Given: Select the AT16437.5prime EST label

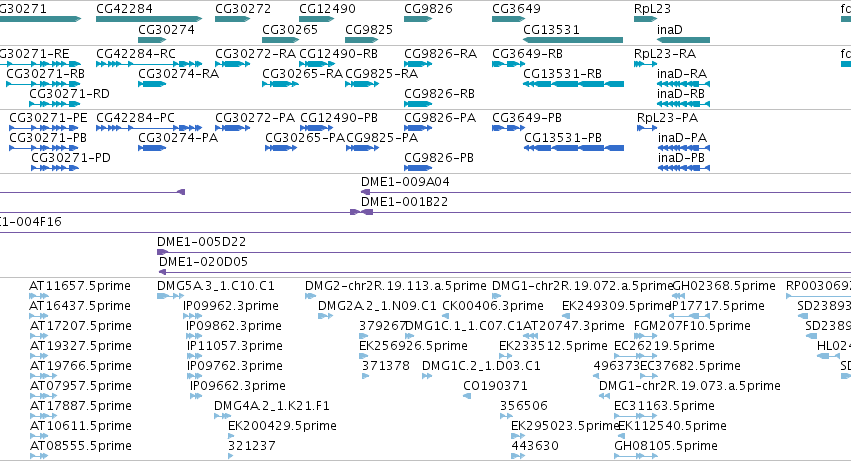Looking at the screenshot, I should (x=80, y=306).
